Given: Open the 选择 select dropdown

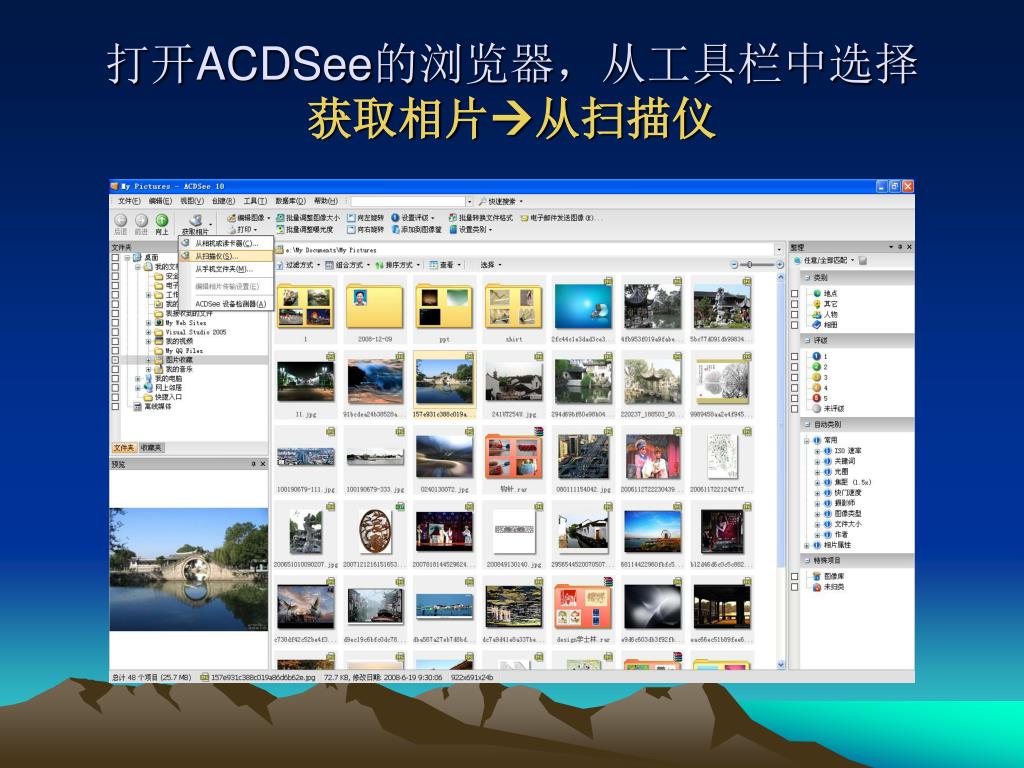Looking at the screenshot, I should 491,264.
